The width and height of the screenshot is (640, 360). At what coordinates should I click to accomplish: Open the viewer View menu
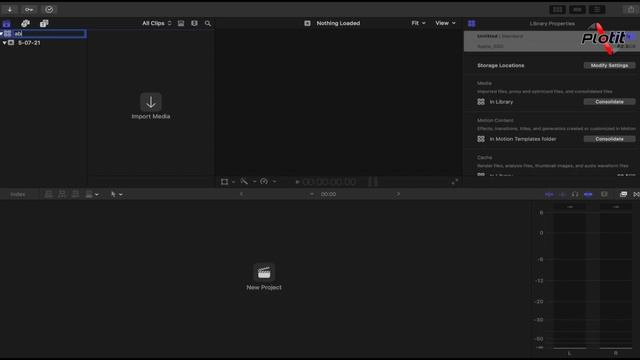[445, 23]
